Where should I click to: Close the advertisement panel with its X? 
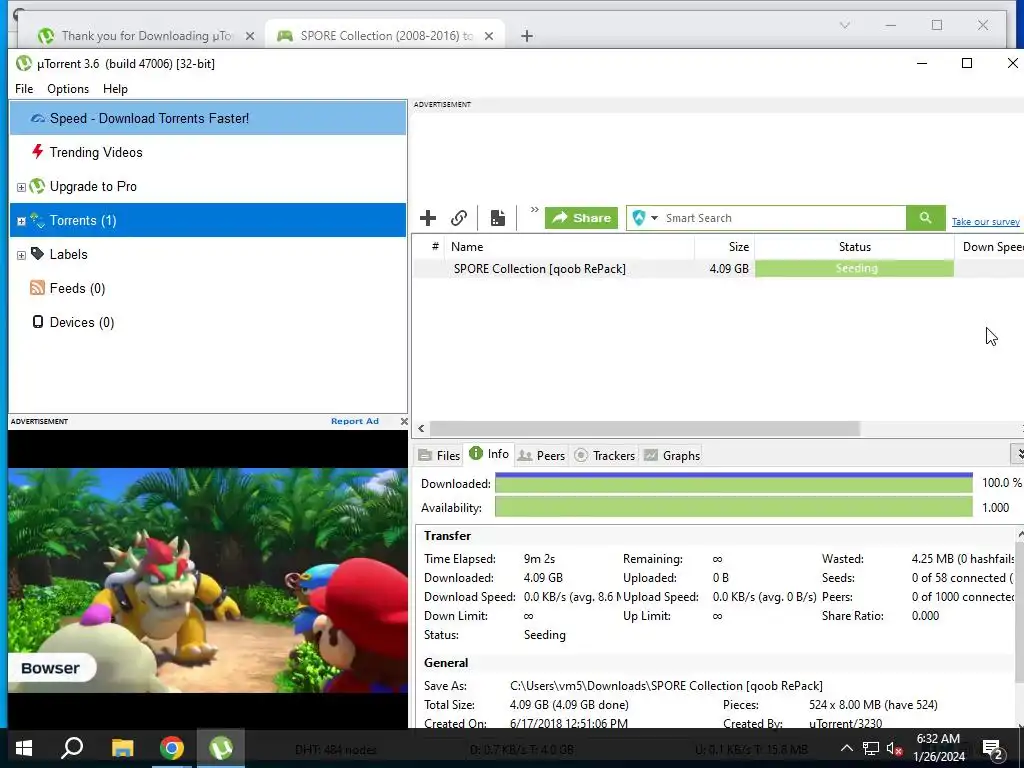(404, 421)
